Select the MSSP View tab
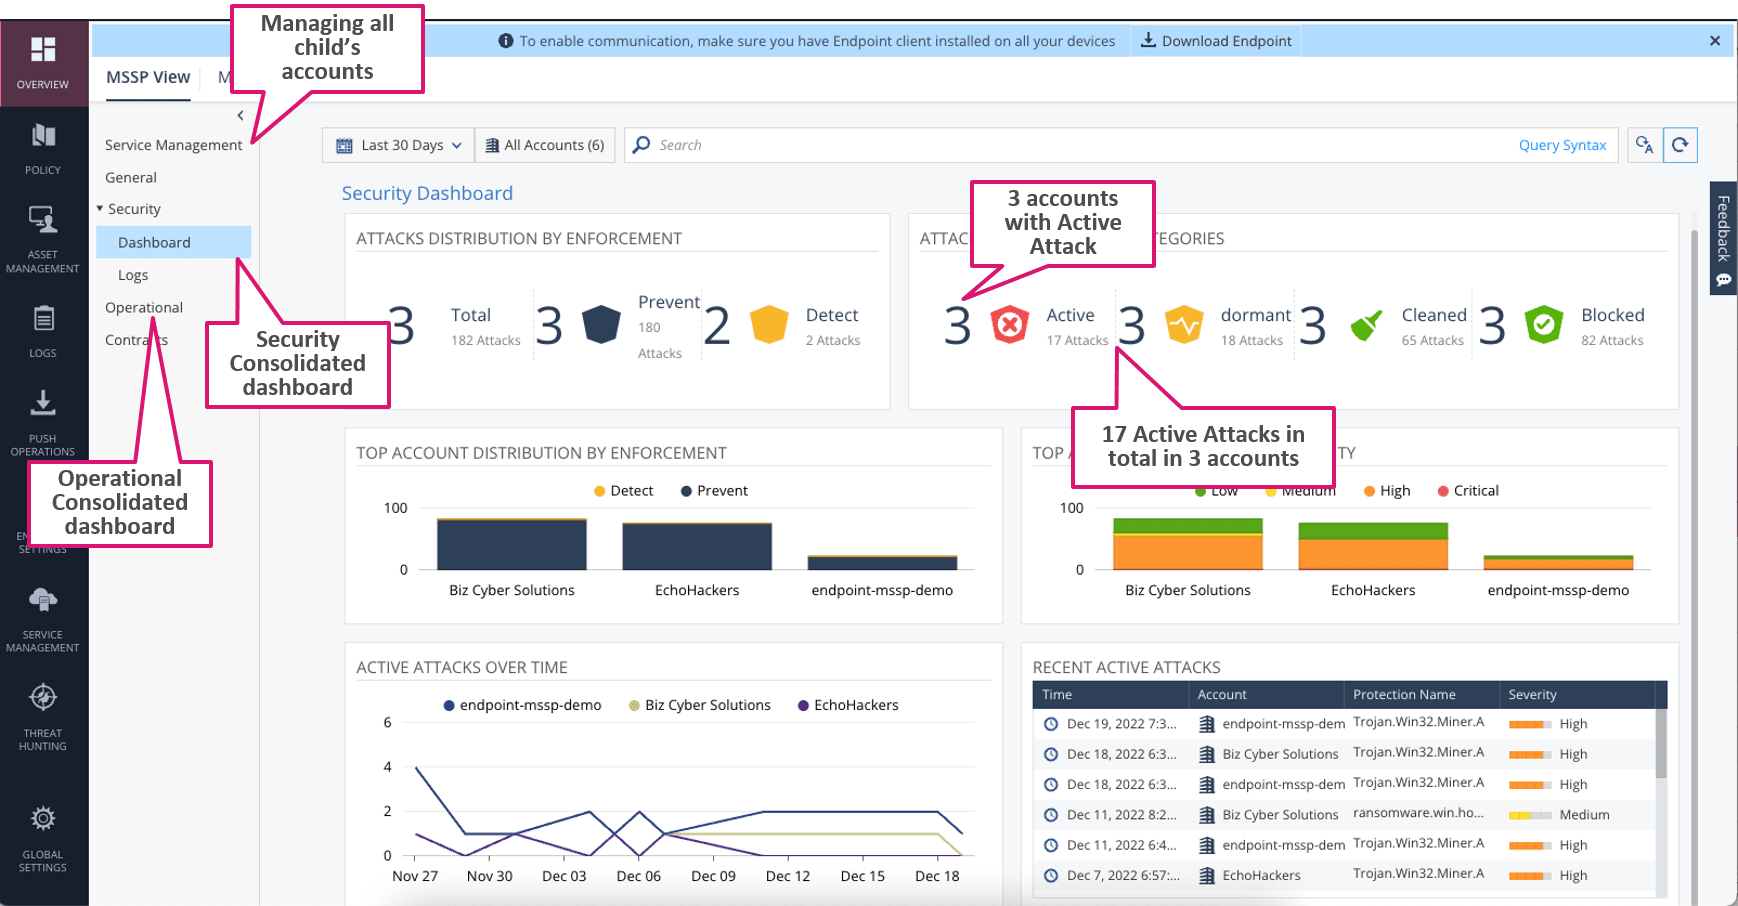Viewport: 1738px width, 906px height. 148,77
